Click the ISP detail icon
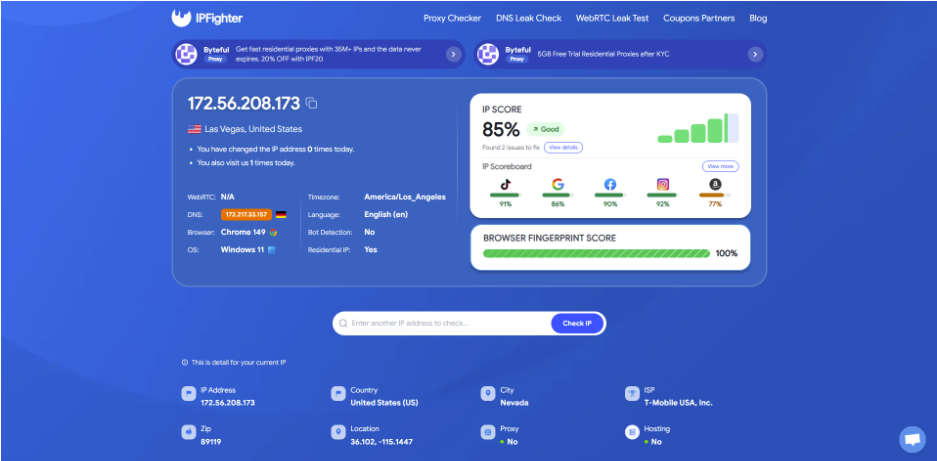 click(x=632, y=394)
